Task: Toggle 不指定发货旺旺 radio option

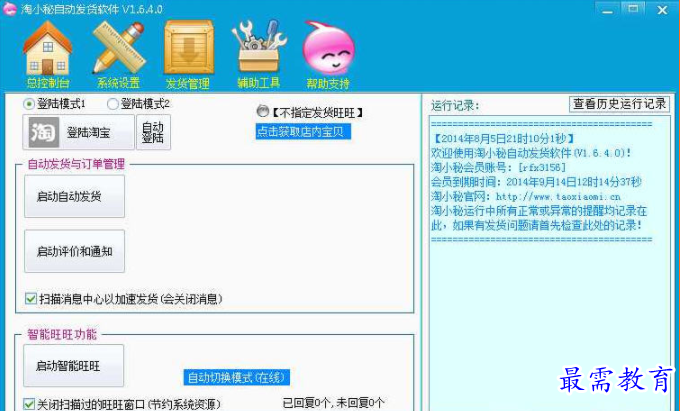Action: point(262,111)
